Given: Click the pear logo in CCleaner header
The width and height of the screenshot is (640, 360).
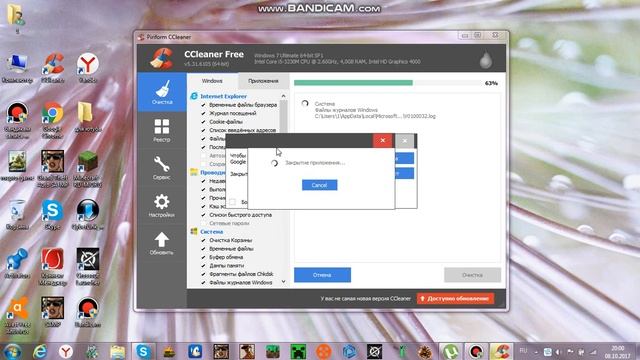Looking at the screenshot, I should click(485, 60).
